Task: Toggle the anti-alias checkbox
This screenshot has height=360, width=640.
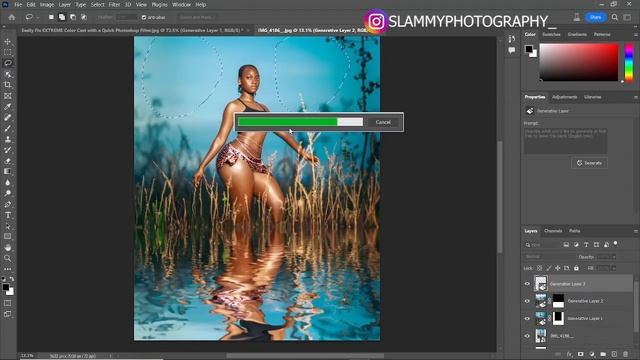Action: 144,18
